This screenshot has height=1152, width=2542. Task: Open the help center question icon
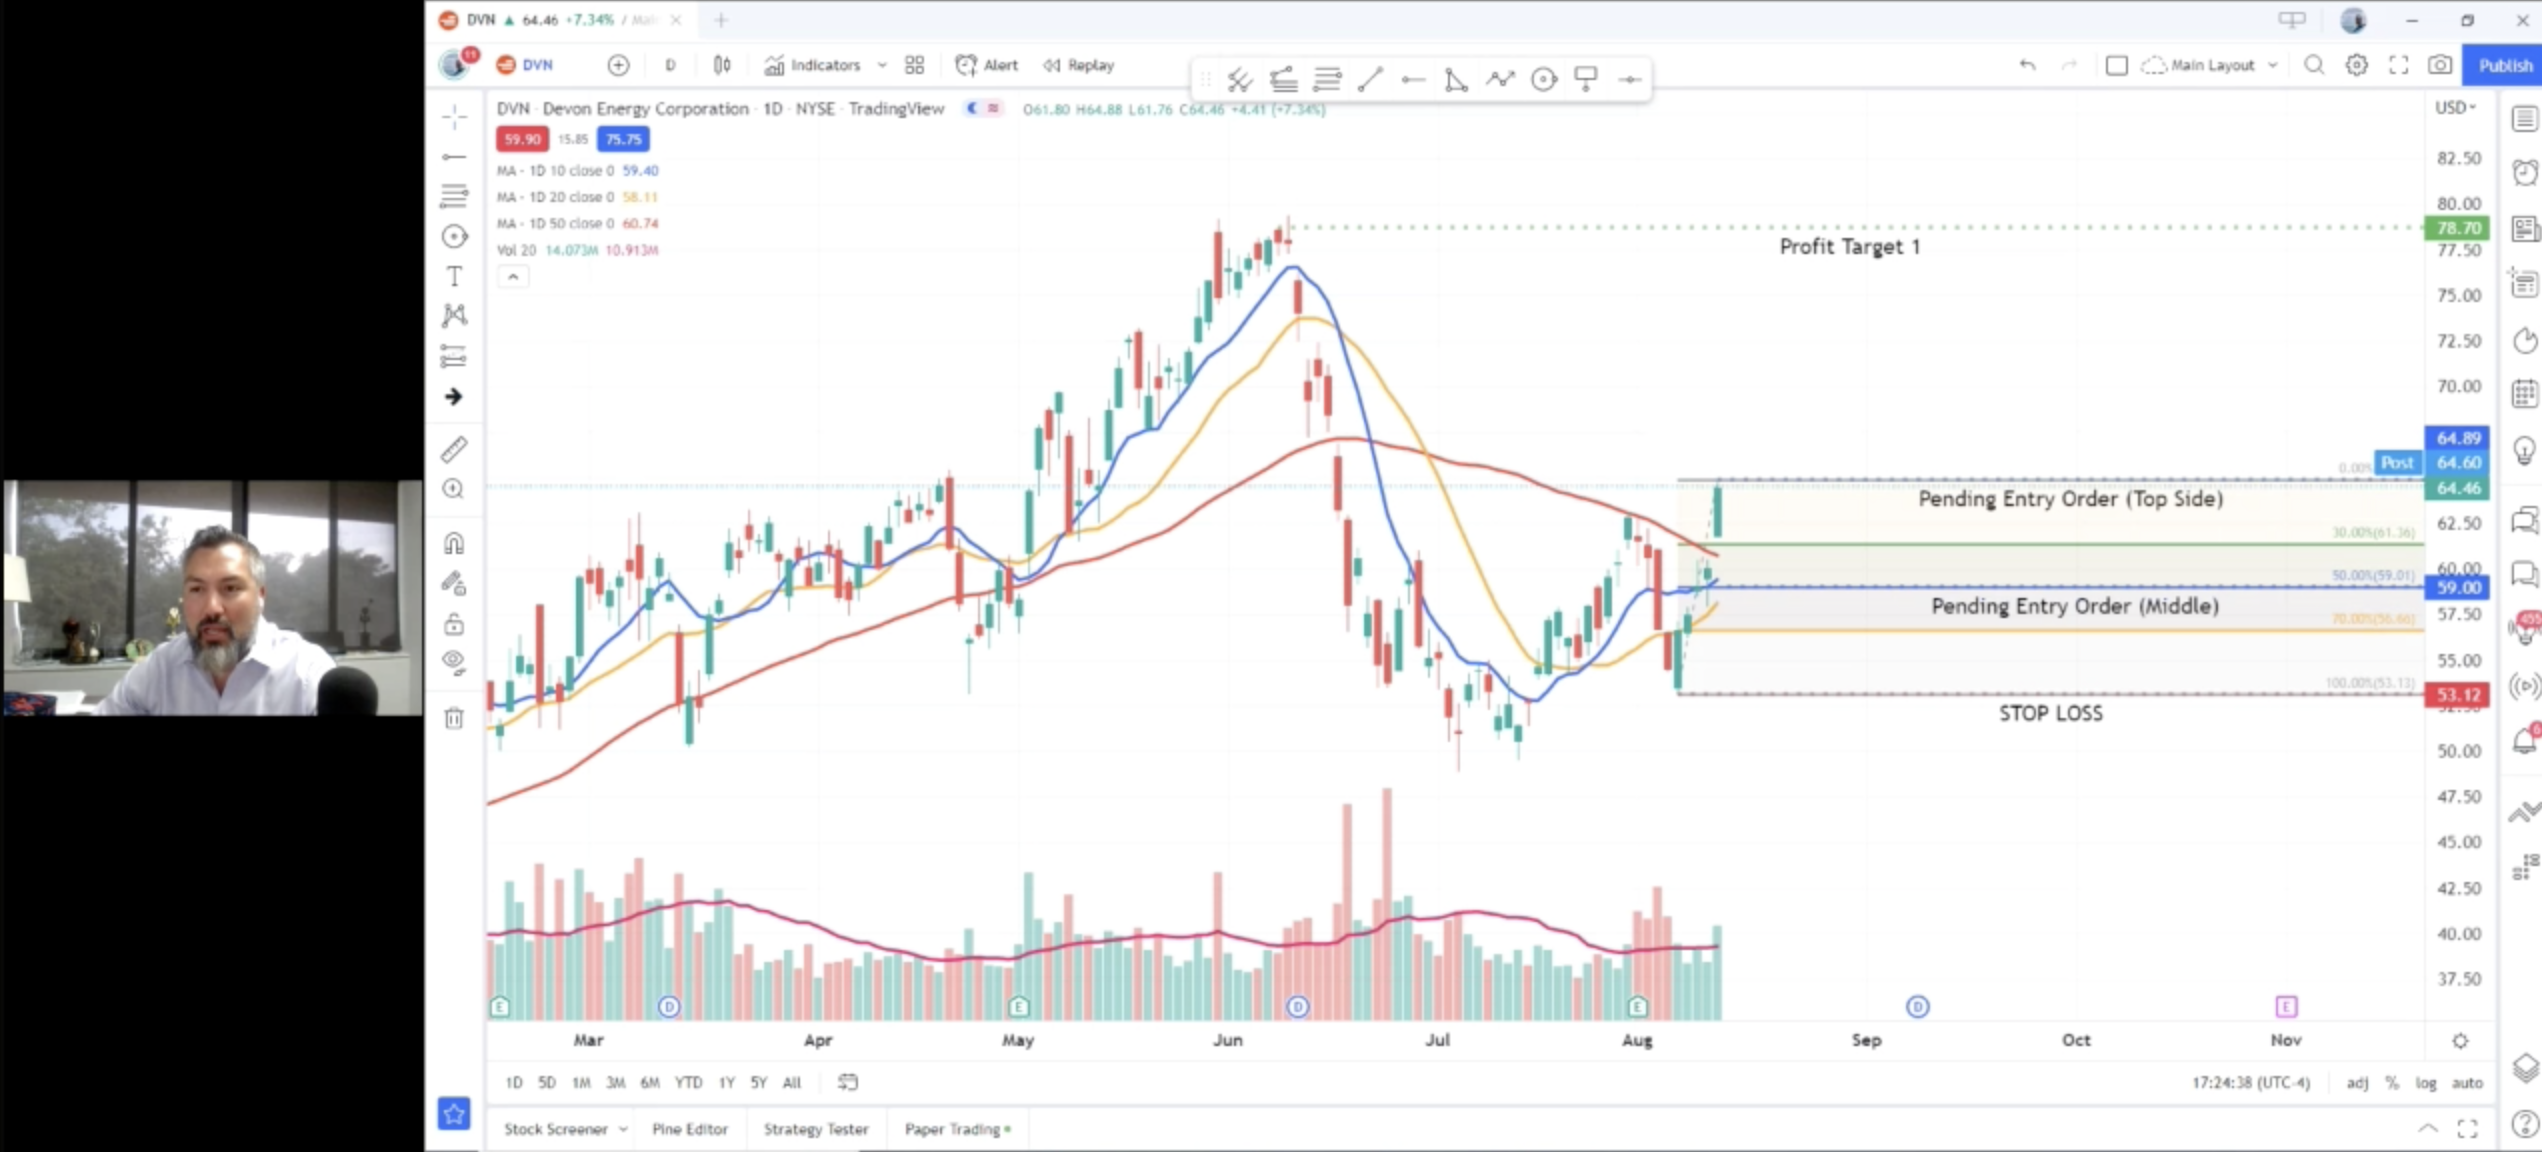point(2524,1126)
